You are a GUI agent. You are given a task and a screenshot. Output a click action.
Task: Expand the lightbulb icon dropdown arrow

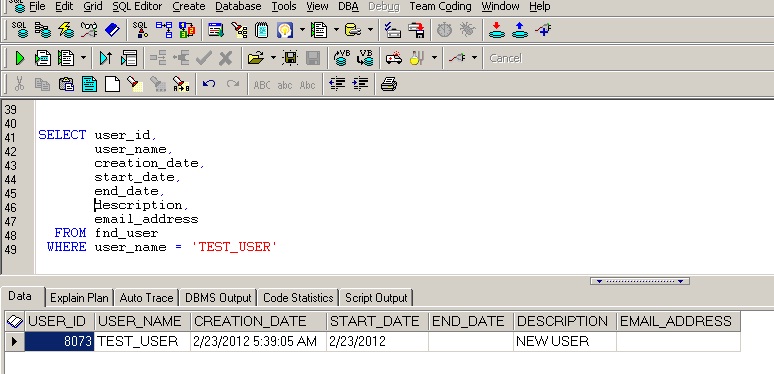302,30
